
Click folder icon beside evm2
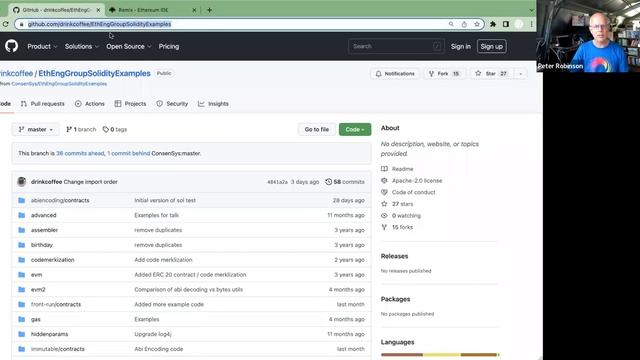(22, 289)
